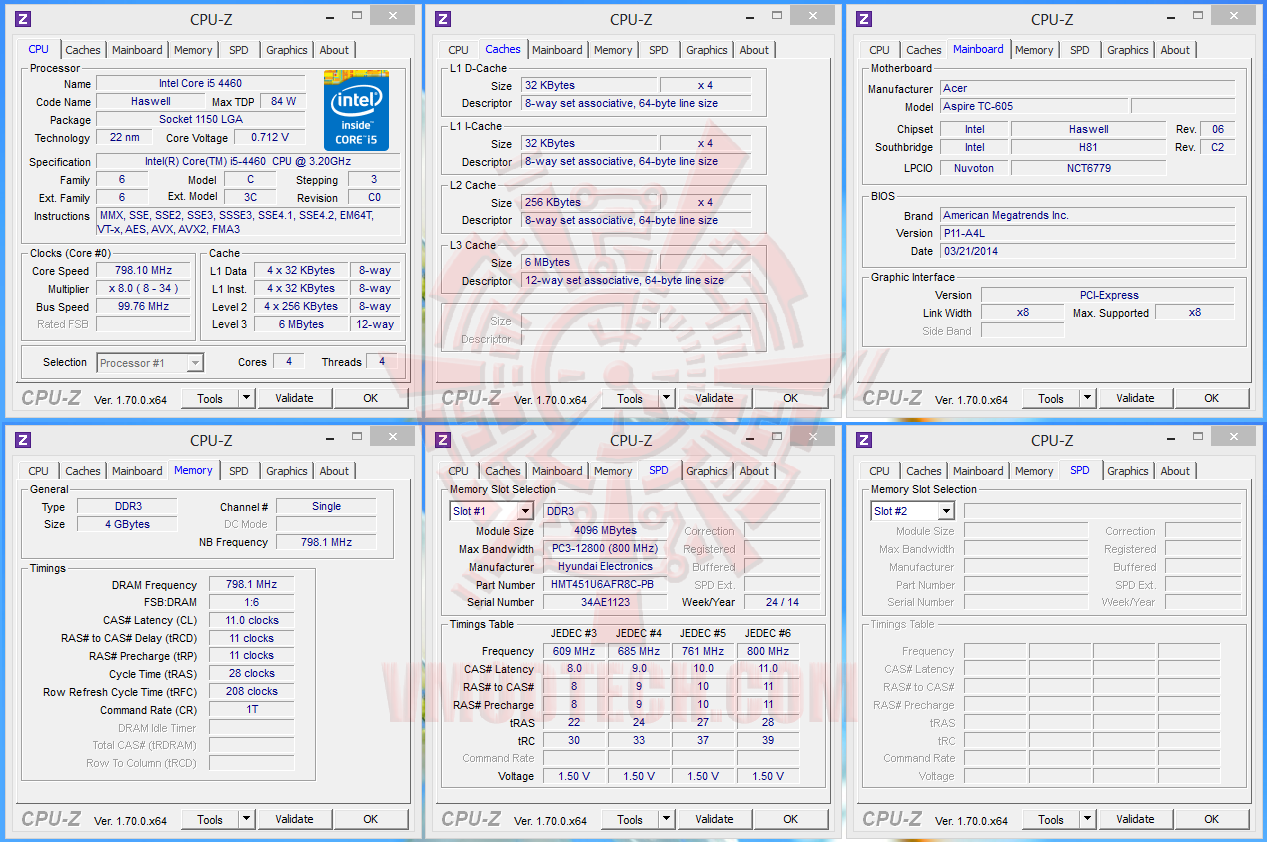Select the Memory tab in the SPD Slot #2 window

pyautogui.click(x=1034, y=471)
